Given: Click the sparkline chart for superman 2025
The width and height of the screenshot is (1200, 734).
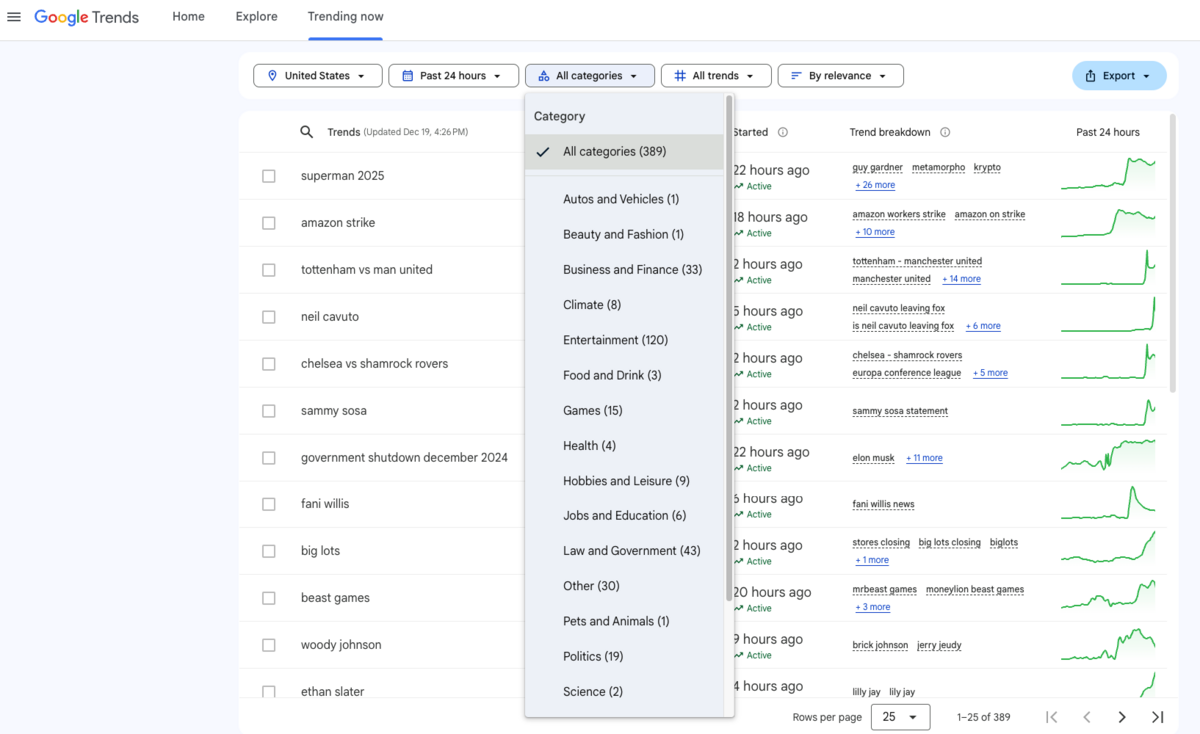Looking at the screenshot, I should (x=1108, y=174).
